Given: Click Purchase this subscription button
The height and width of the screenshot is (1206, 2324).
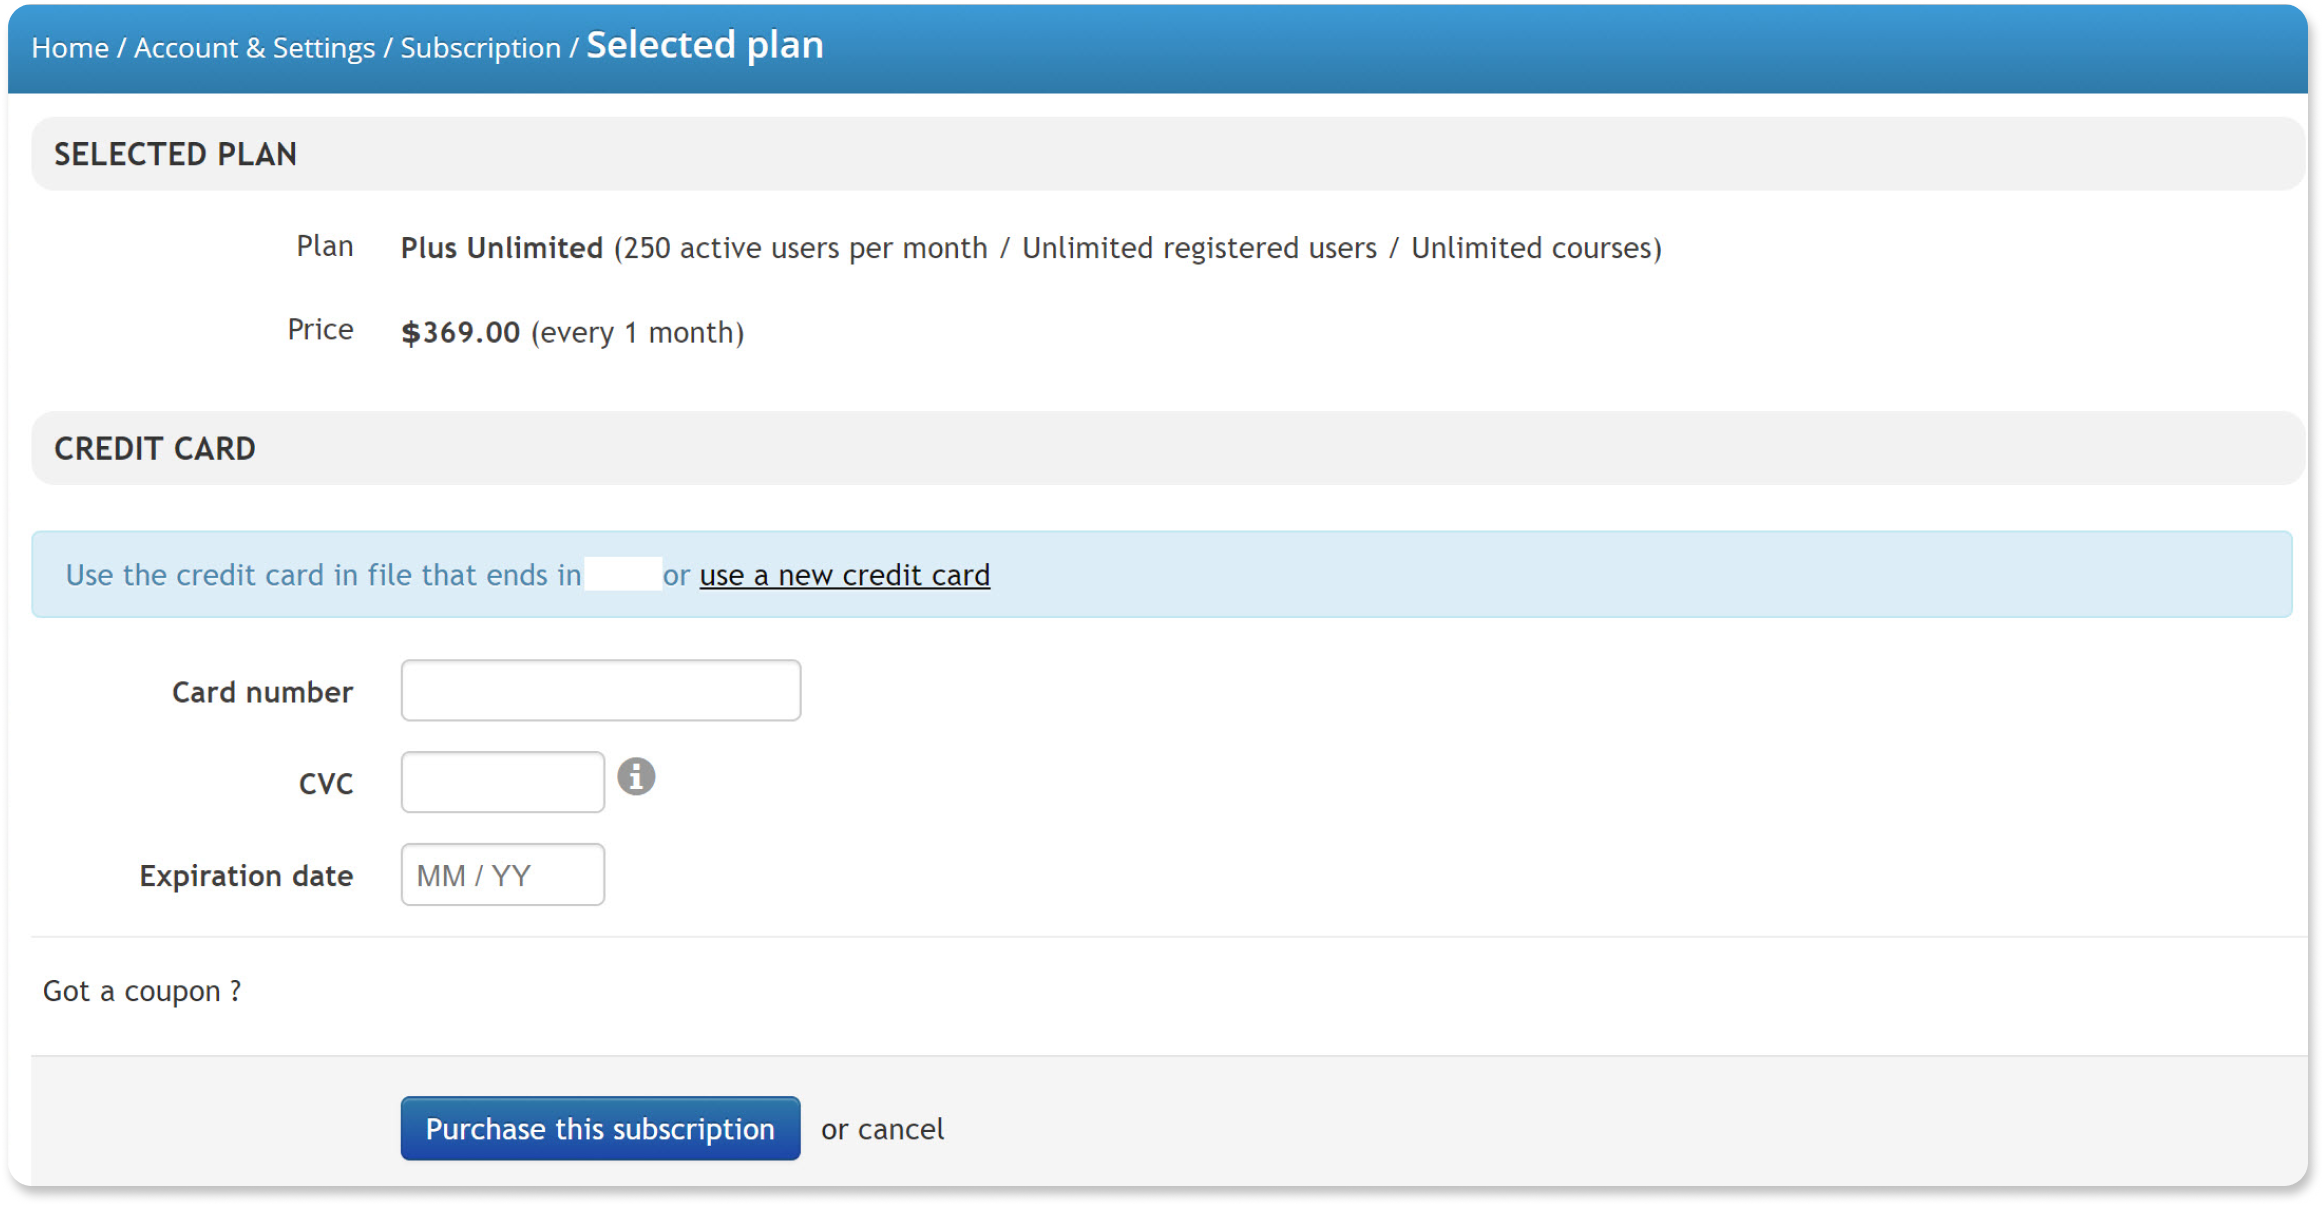Looking at the screenshot, I should [x=601, y=1129].
